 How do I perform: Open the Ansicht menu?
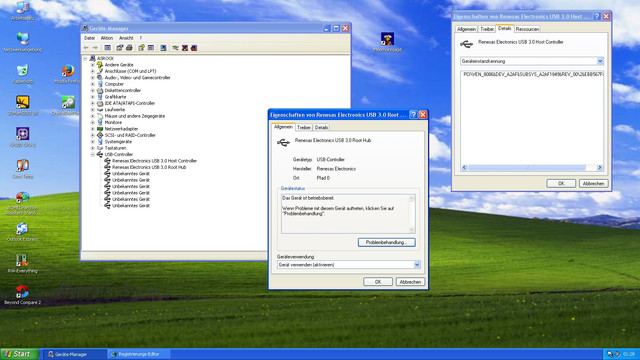tap(126, 38)
